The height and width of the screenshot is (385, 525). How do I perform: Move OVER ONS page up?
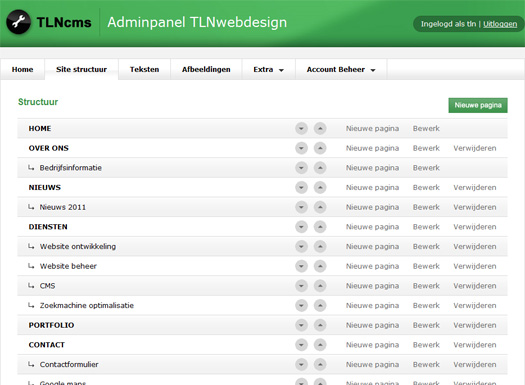(x=320, y=148)
